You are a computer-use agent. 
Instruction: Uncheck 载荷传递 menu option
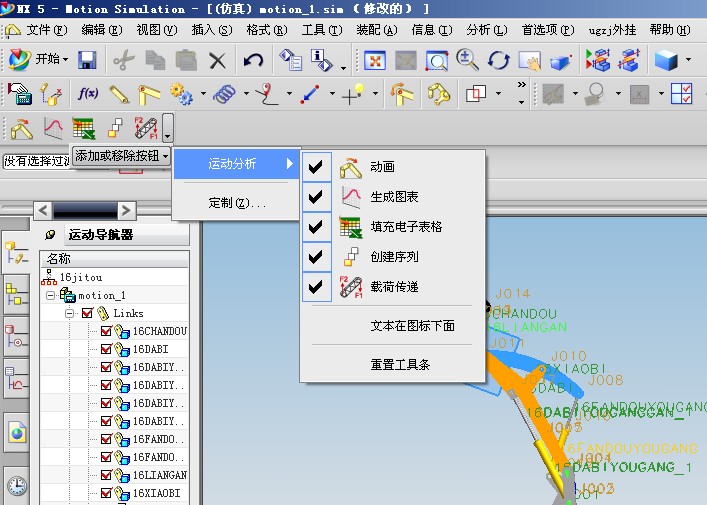(x=316, y=287)
